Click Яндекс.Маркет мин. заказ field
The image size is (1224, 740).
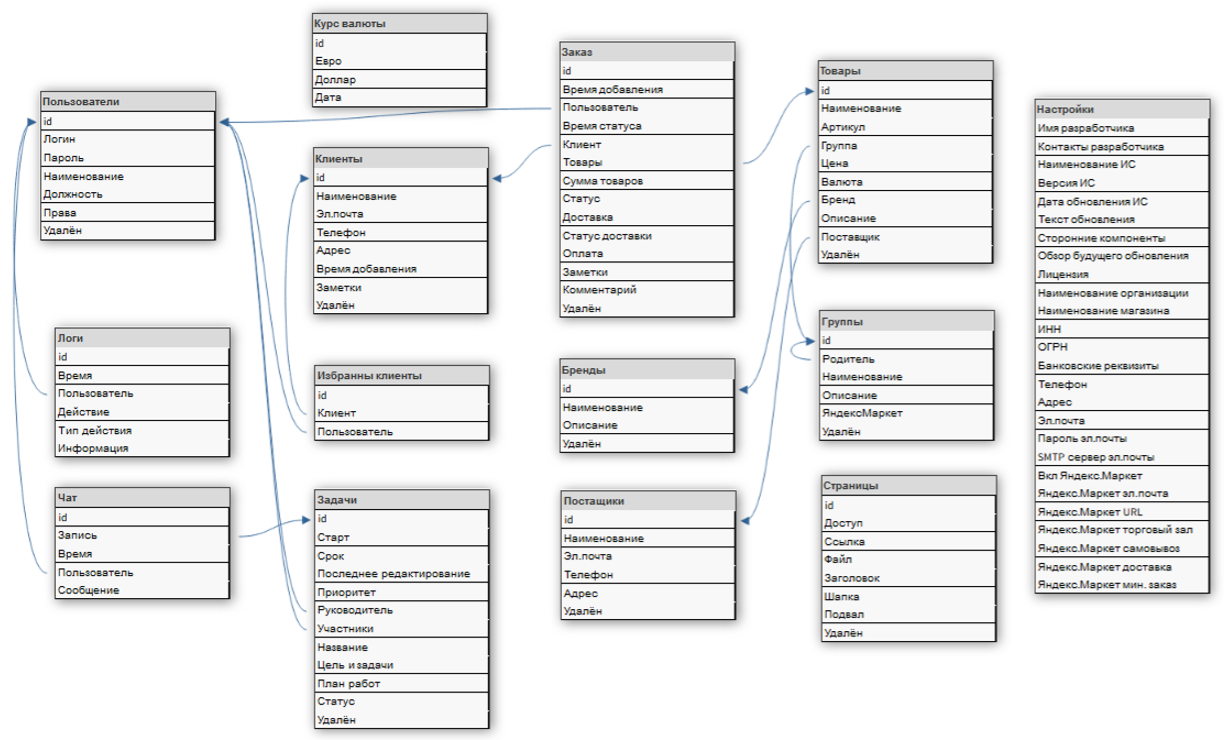[1122, 584]
